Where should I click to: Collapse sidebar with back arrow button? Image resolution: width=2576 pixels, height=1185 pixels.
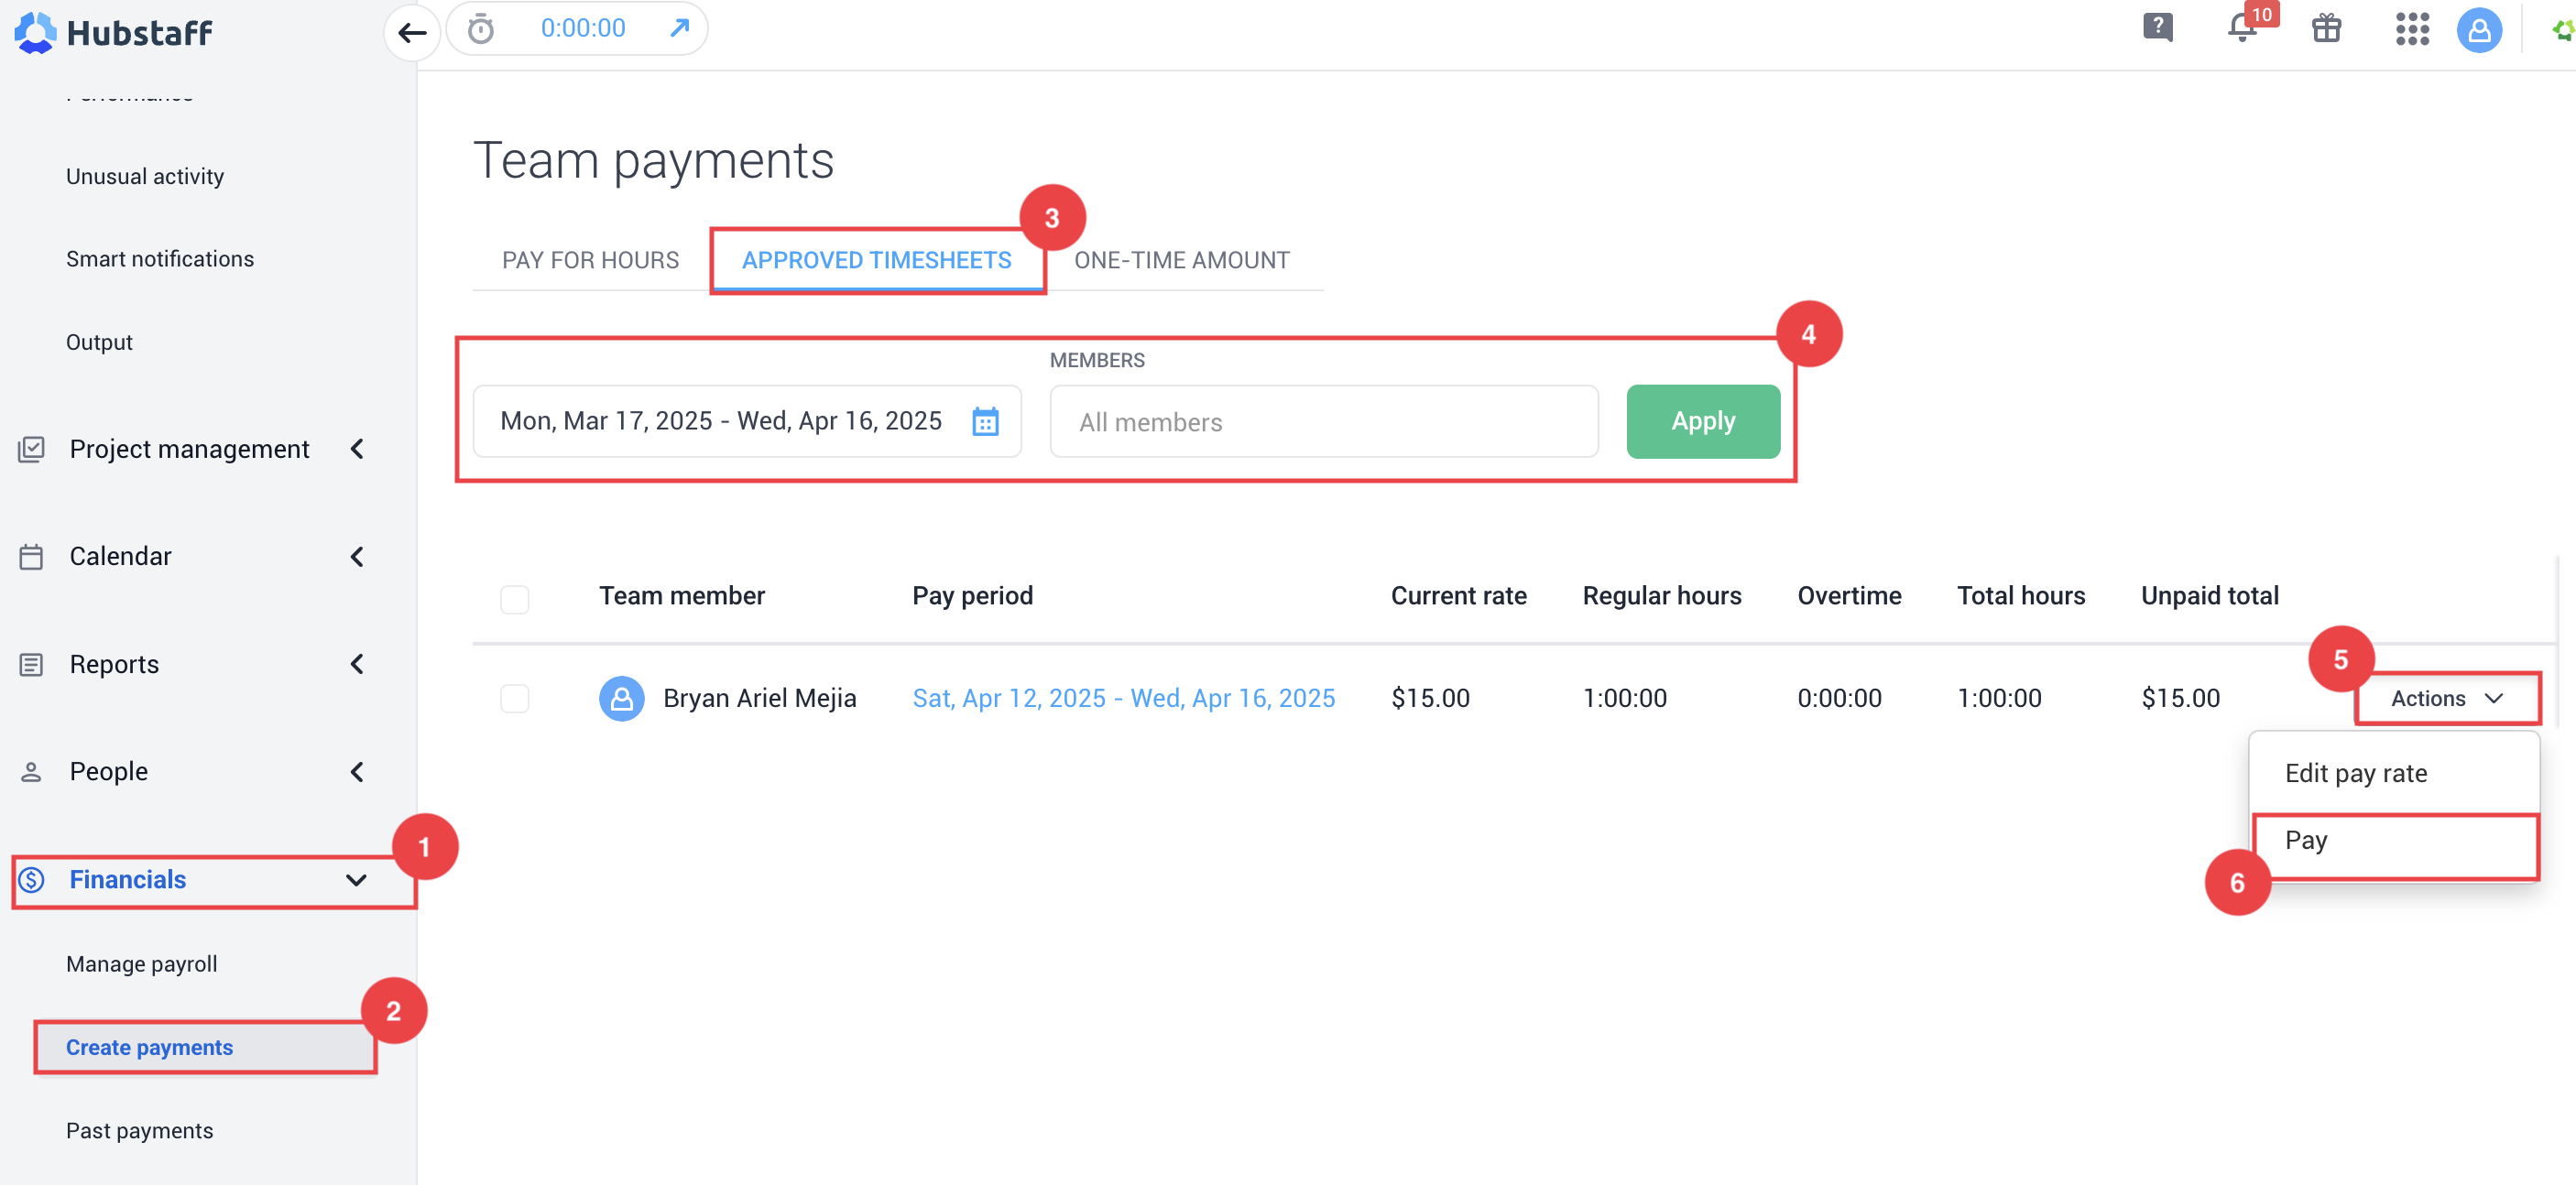412,32
